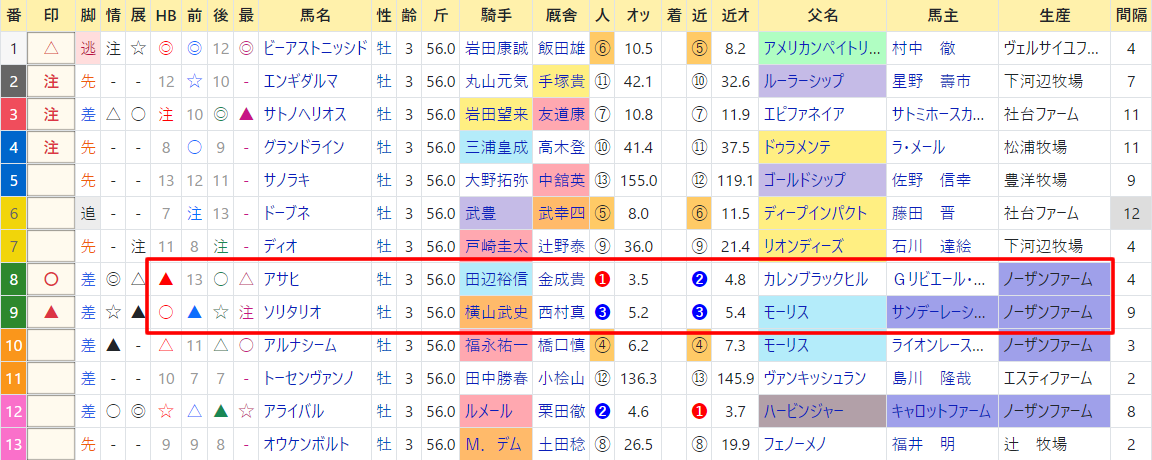This screenshot has height=460, width=1152.
Task: Open jockey link 武豊
Action: pyautogui.click(x=480, y=213)
